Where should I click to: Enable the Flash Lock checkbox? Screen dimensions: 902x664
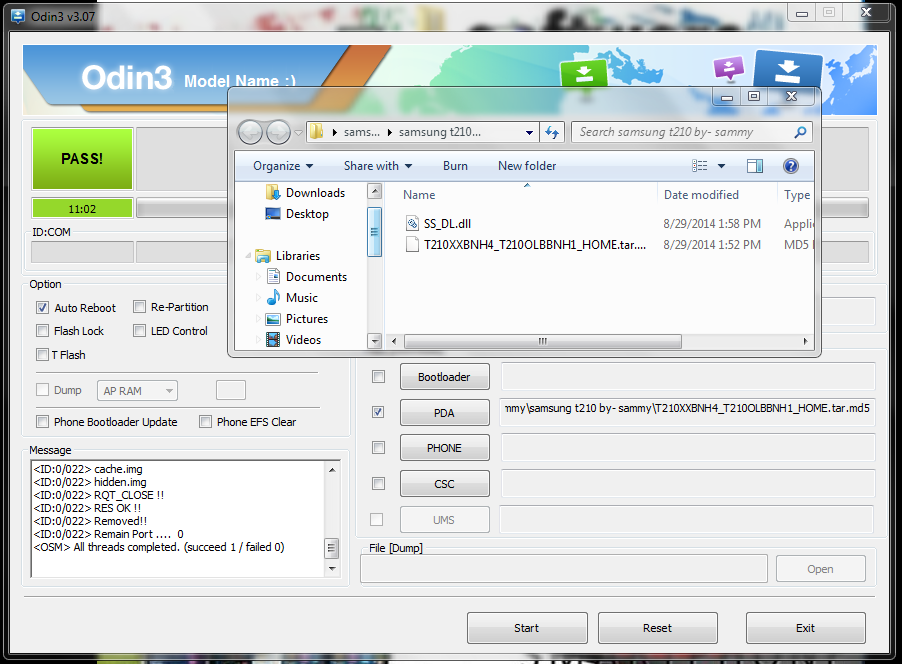click(x=43, y=330)
